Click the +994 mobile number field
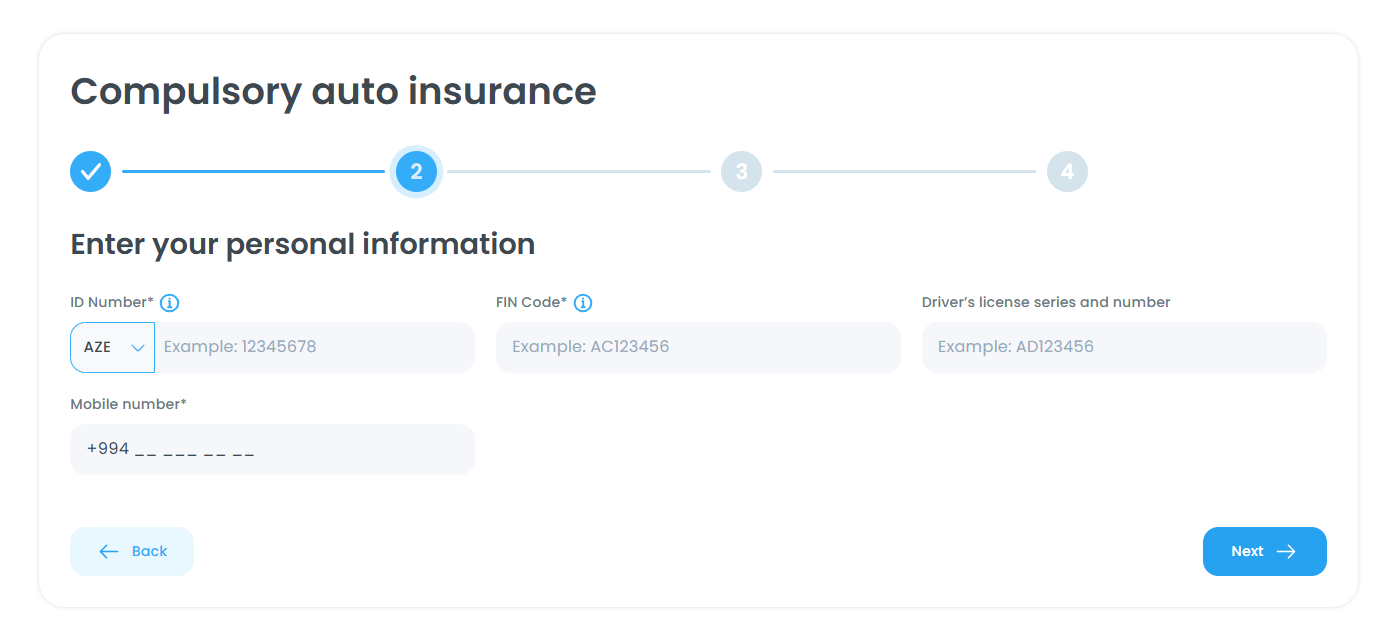This screenshot has height=642, width=1399. pos(272,450)
